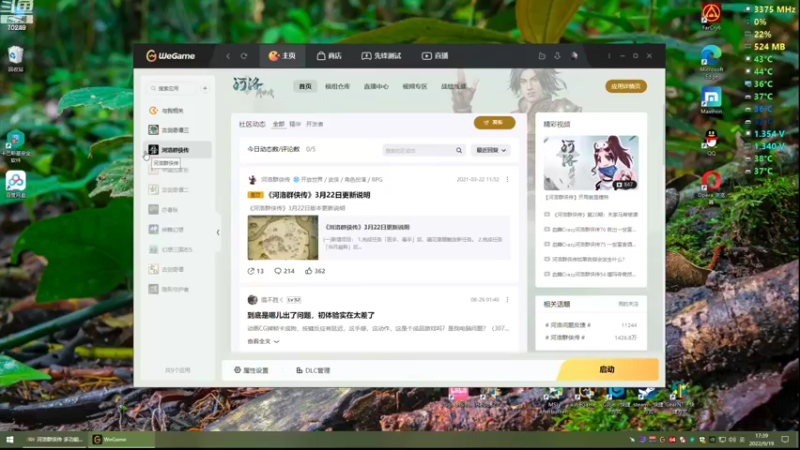Open the WeGame folder icon in title bar

[x=542, y=56]
